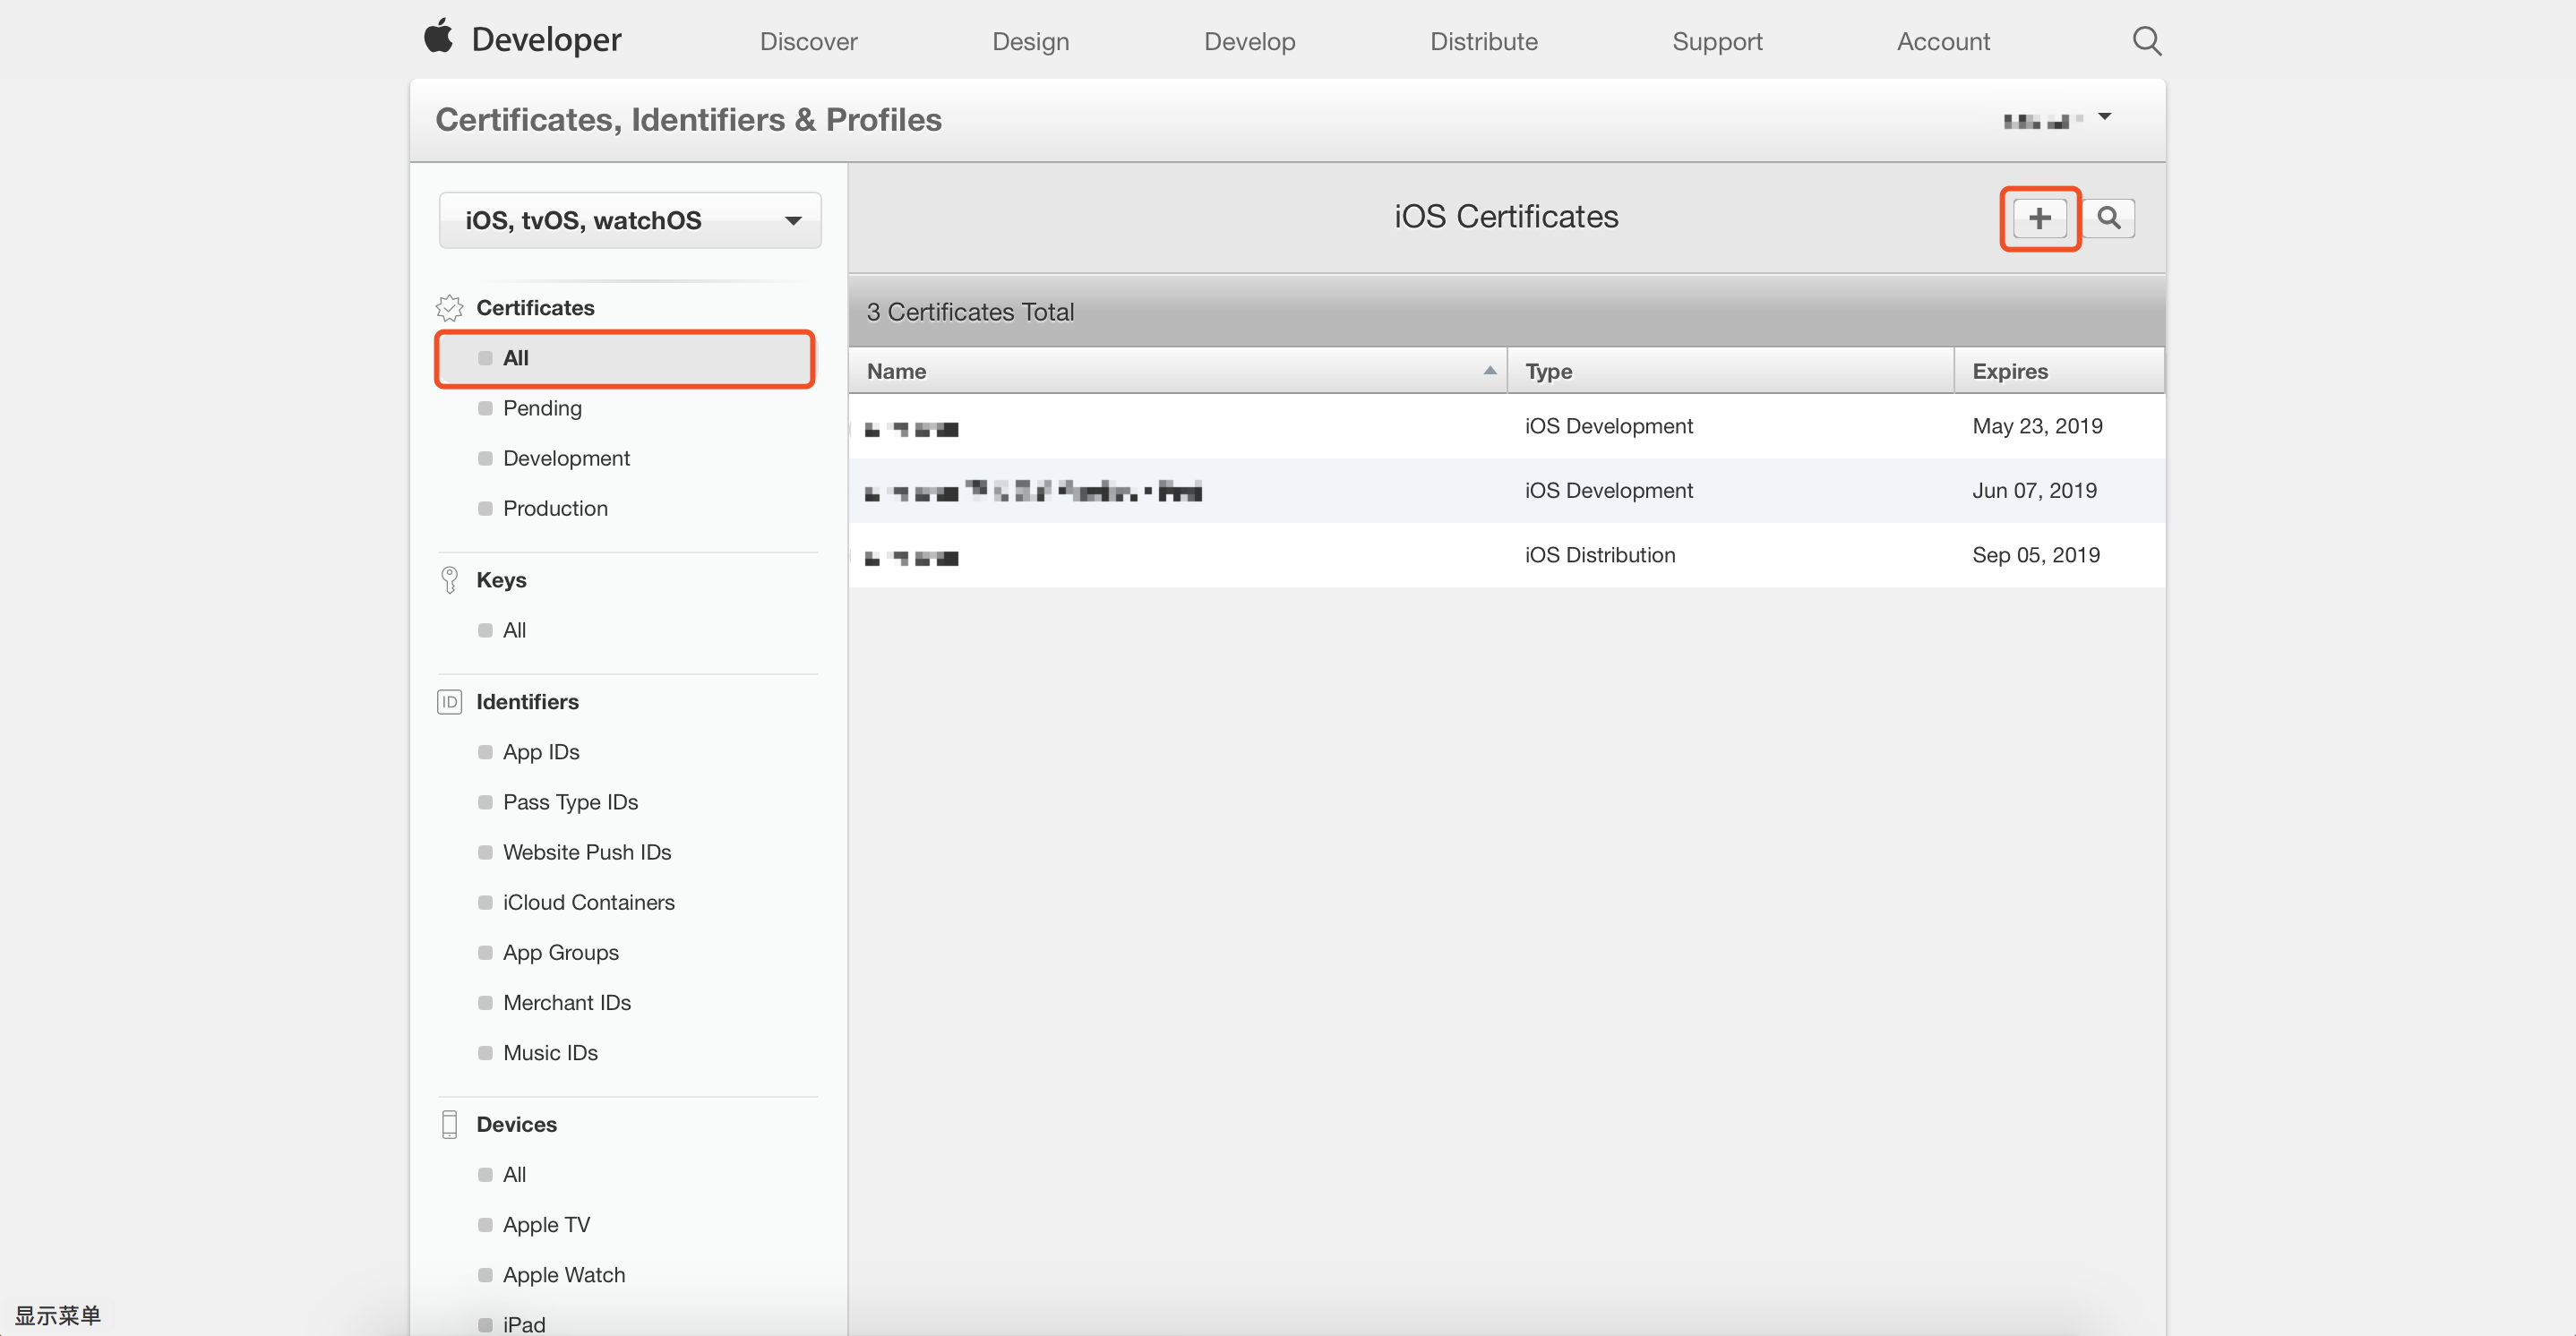Open site search in top navigation

[x=2146, y=41]
